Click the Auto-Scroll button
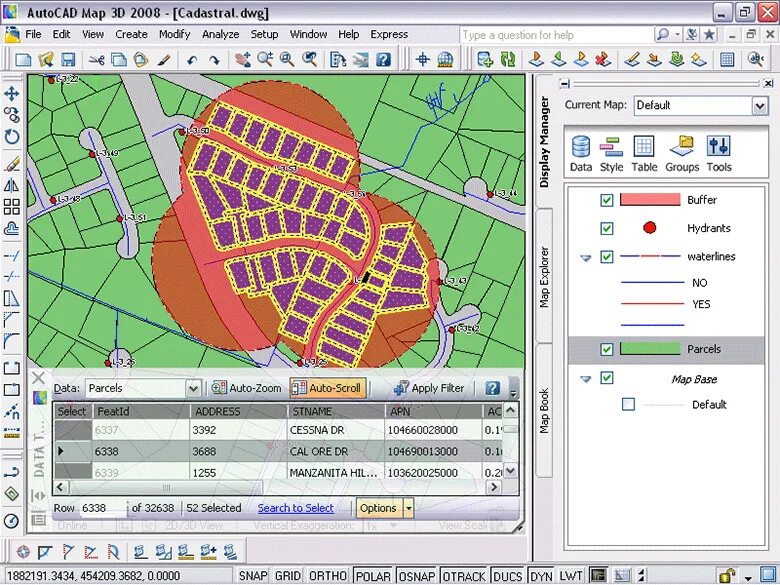This screenshot has width=780, height=585. (x=327, y=388)
